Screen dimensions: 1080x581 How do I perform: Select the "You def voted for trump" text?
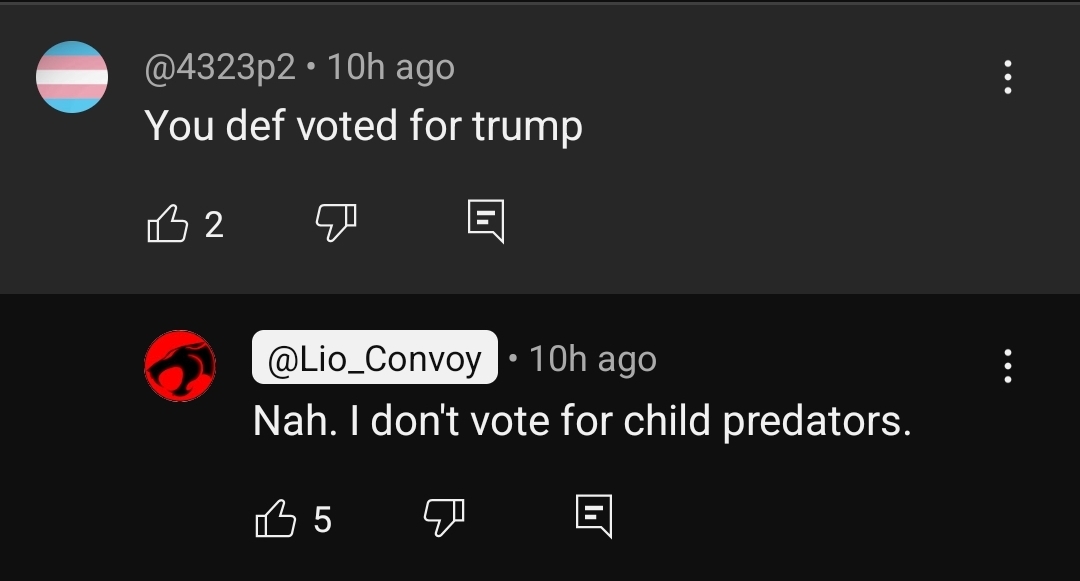click(364, 126)
